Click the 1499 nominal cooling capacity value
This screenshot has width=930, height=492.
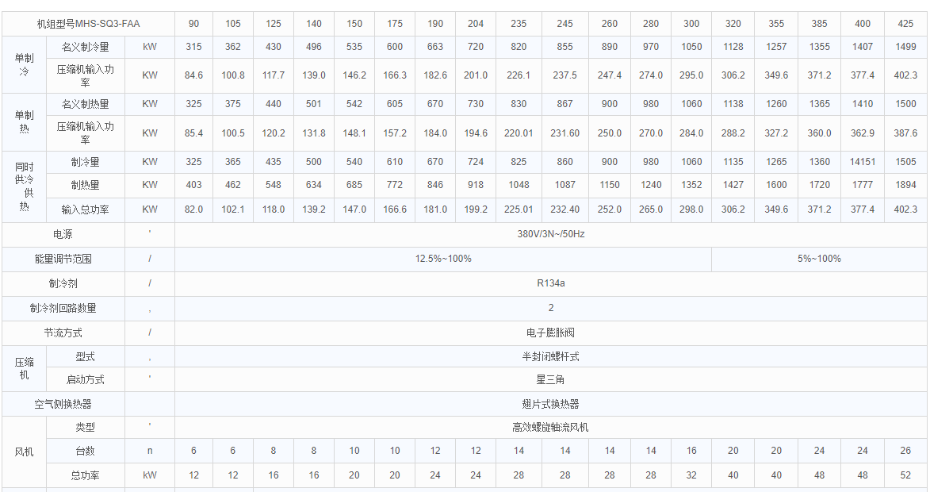906,45
